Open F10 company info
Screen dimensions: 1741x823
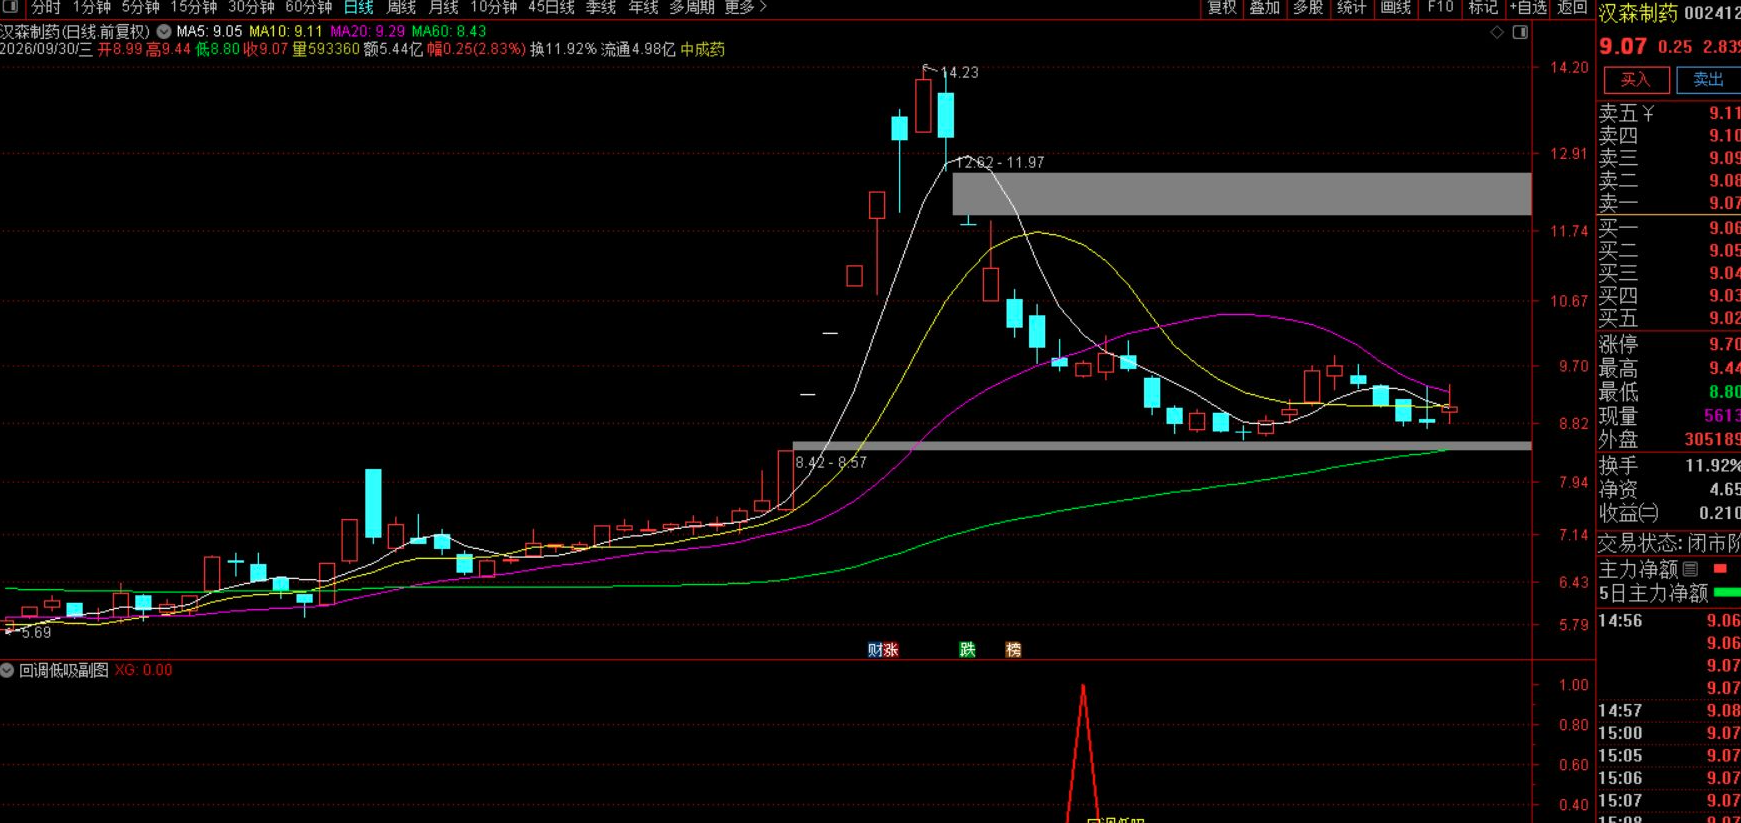pyautogui.click(x=1440, y=7)
